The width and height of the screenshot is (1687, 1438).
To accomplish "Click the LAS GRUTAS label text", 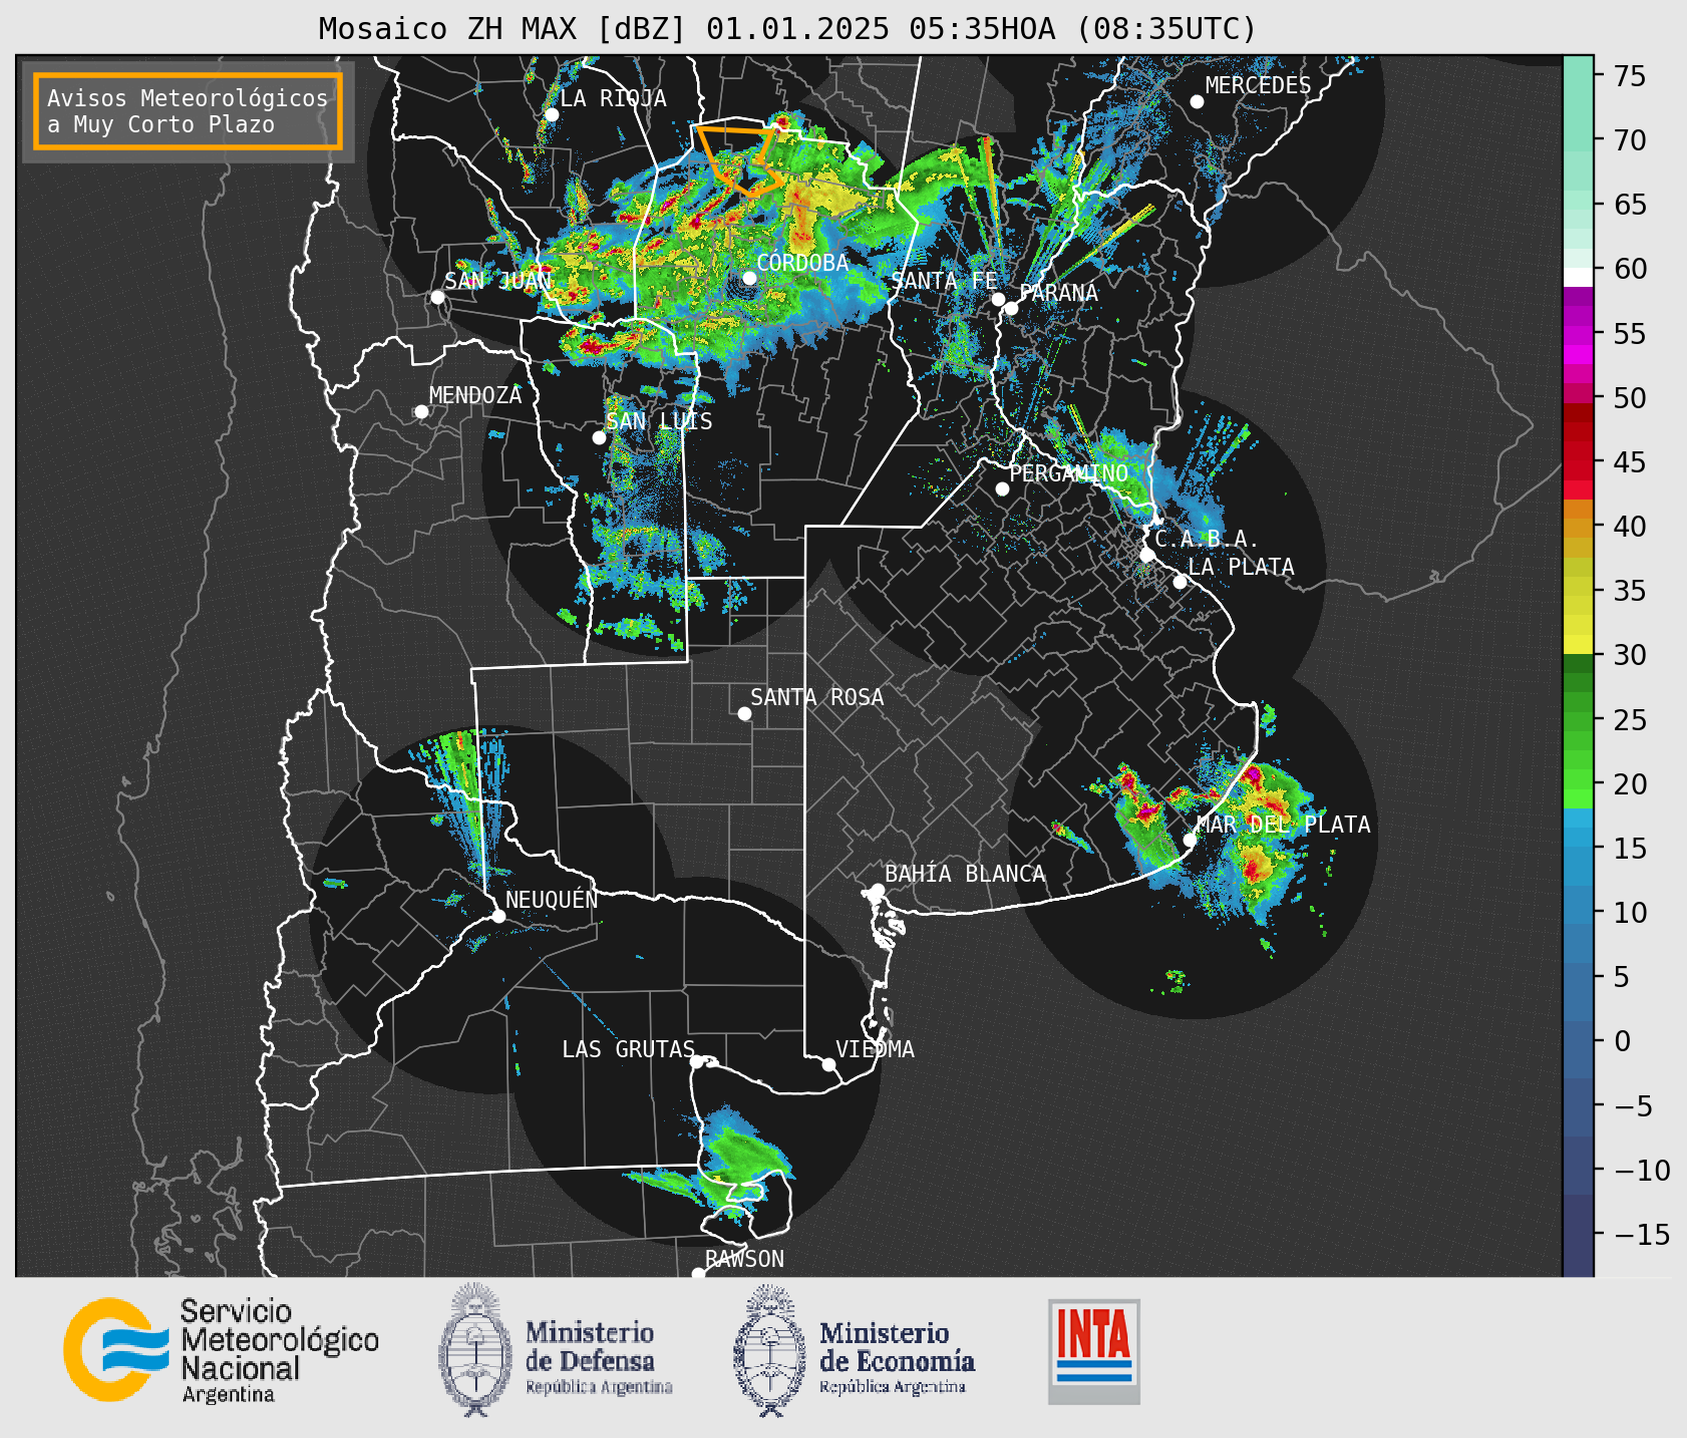I will pos(628,1049).
